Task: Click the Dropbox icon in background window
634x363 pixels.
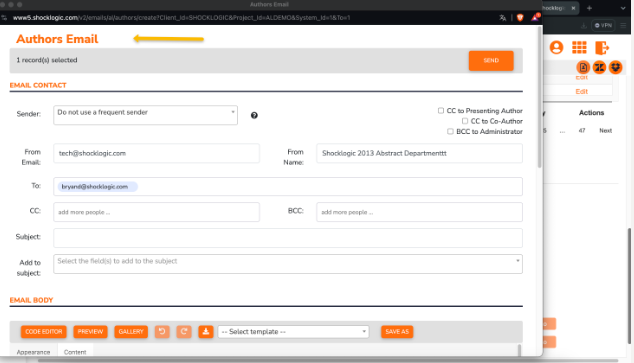Action: point(615,68)
